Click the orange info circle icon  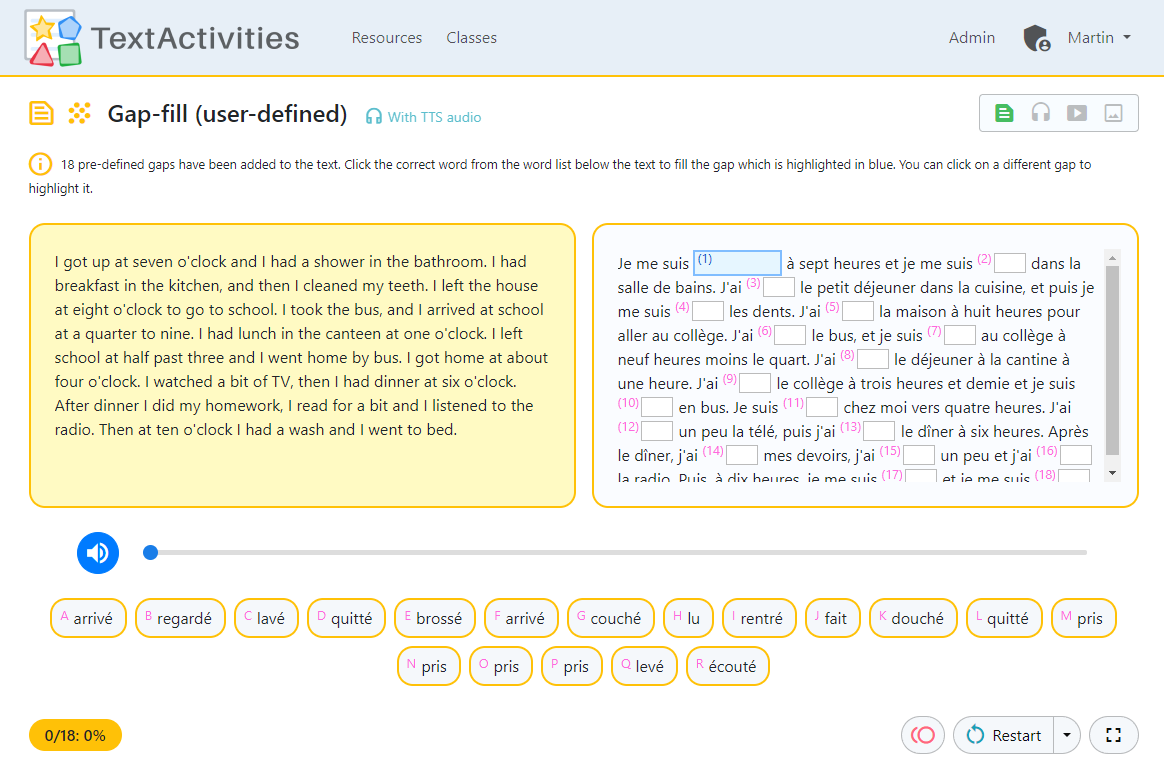pos(40,163)
